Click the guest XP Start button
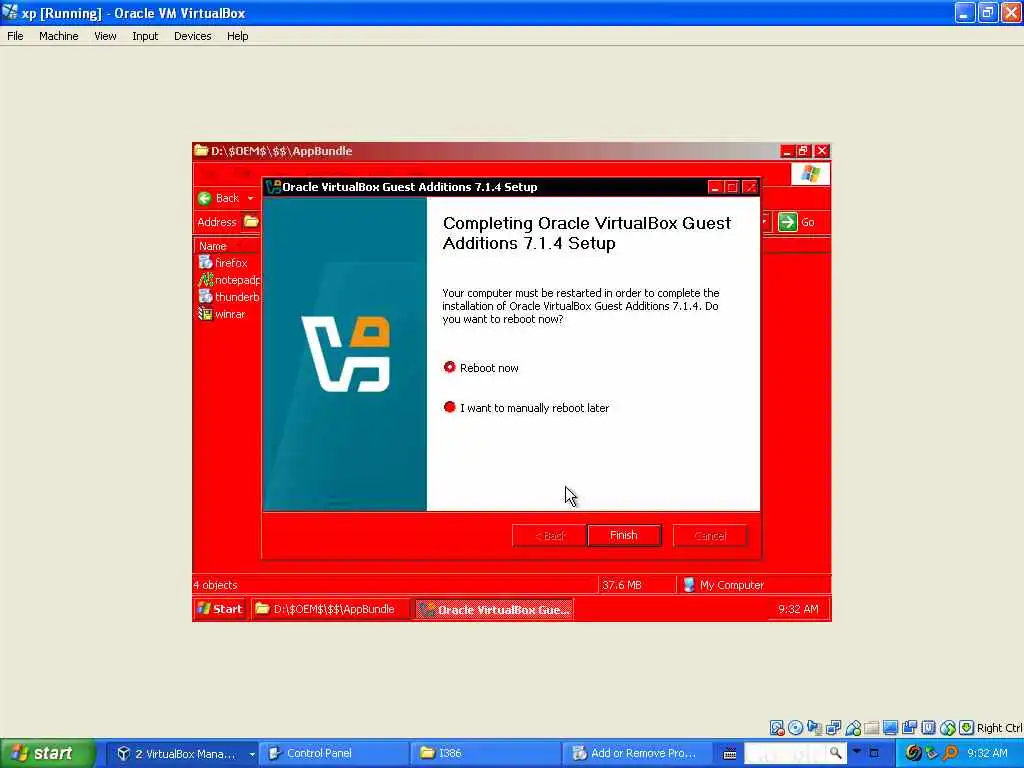 (220, 609)
